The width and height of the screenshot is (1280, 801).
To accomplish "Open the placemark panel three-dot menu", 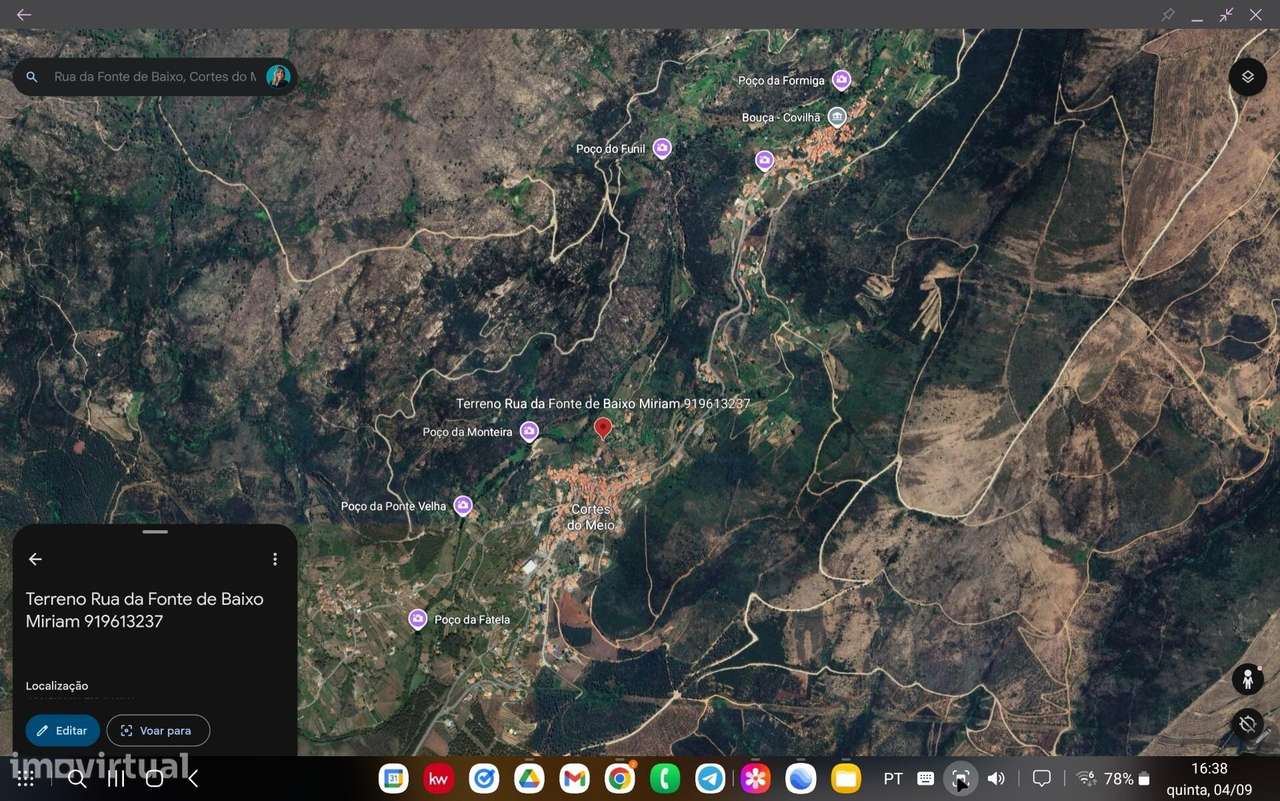I will point(275,559).
